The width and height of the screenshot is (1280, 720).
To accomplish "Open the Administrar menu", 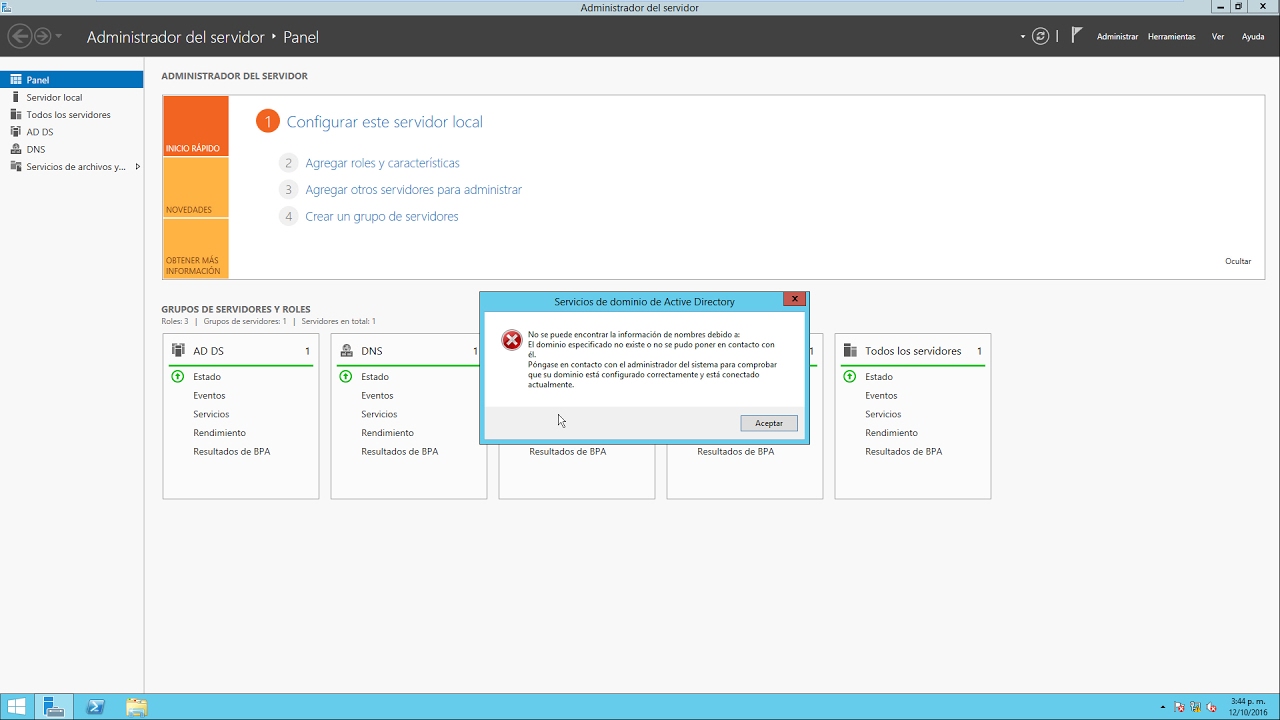I will [x=1117, y=37].
